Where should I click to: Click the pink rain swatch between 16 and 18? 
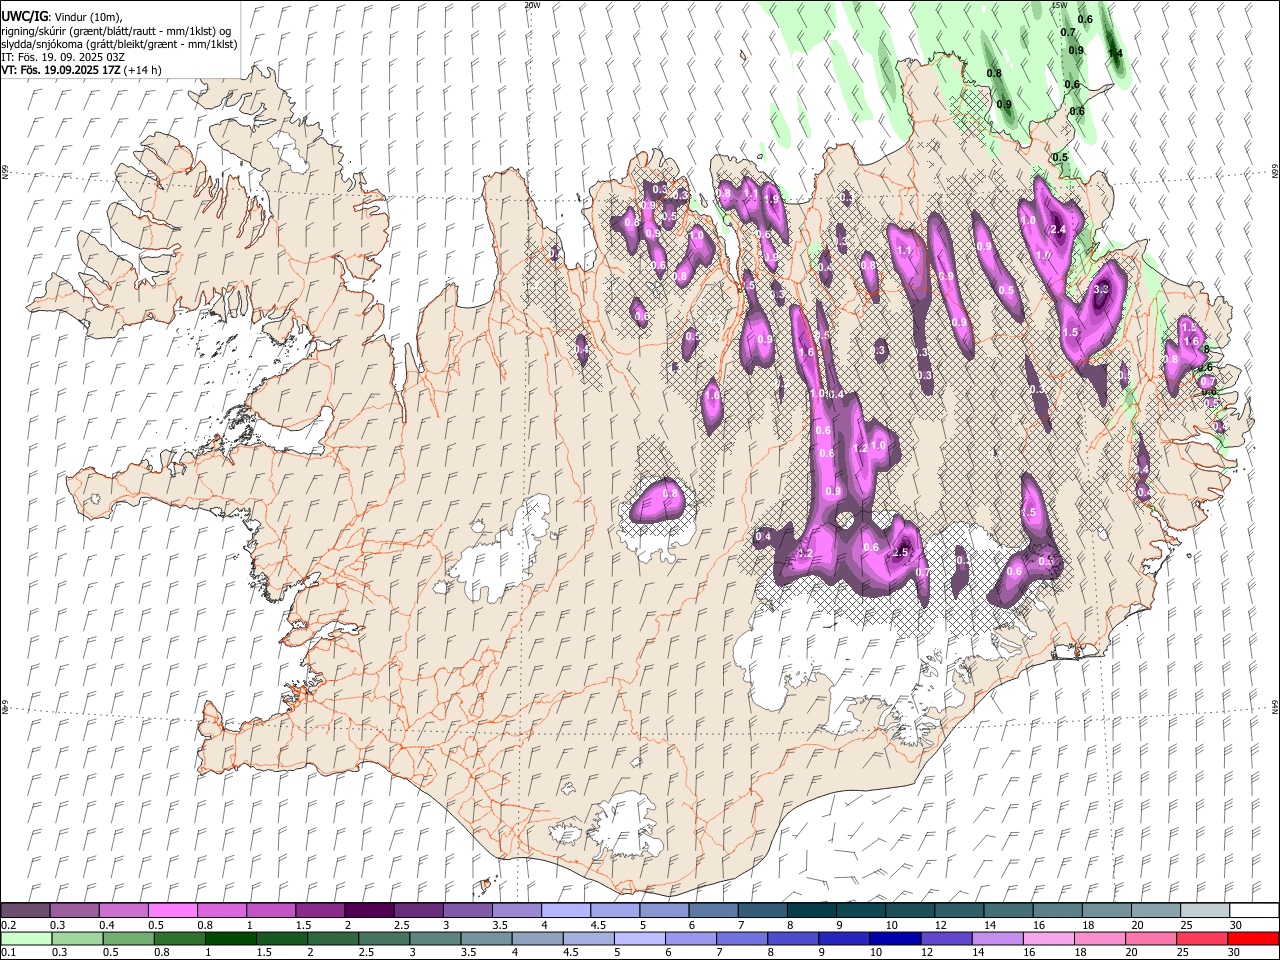(x=1048, y=939)
